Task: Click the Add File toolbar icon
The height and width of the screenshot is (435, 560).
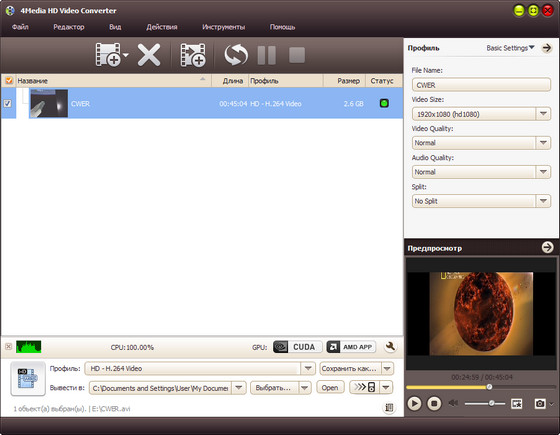Action: click(x=108, y=55)
